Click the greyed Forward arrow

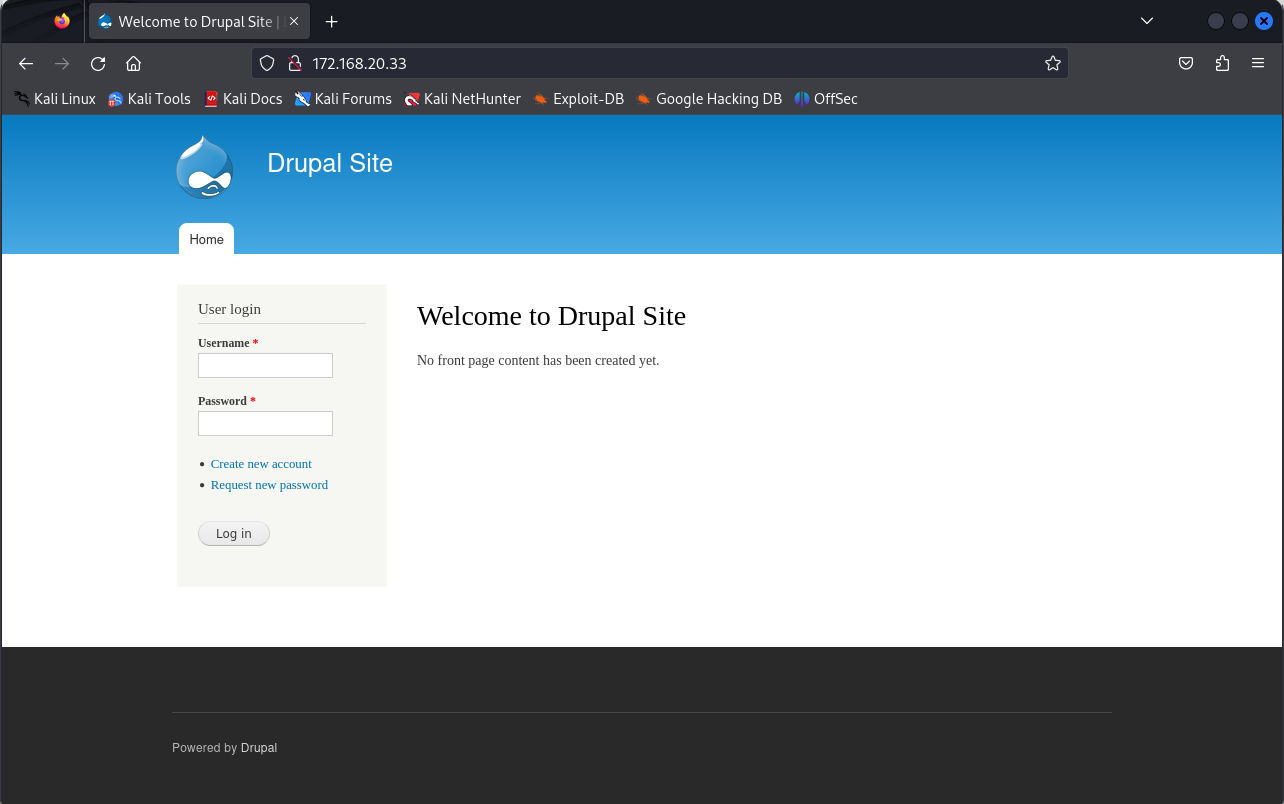(62, 63)
